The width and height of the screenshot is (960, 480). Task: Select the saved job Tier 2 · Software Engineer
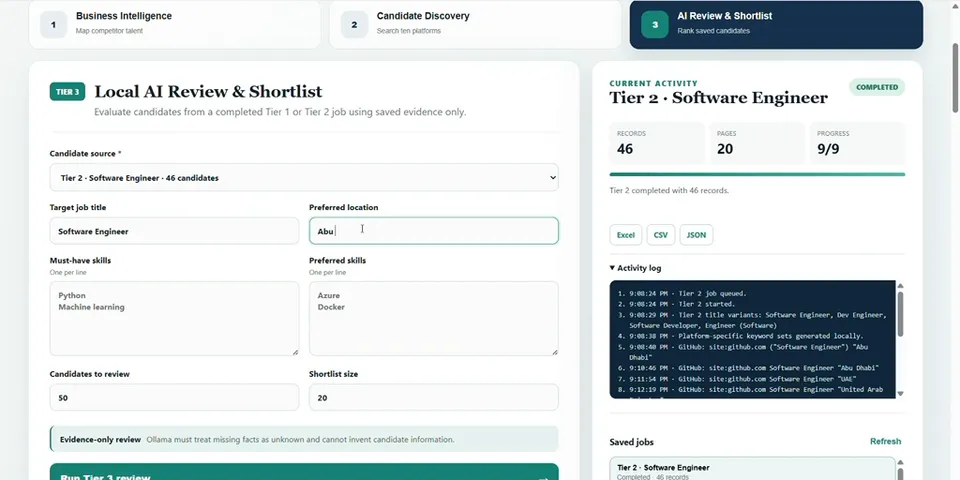752,470
